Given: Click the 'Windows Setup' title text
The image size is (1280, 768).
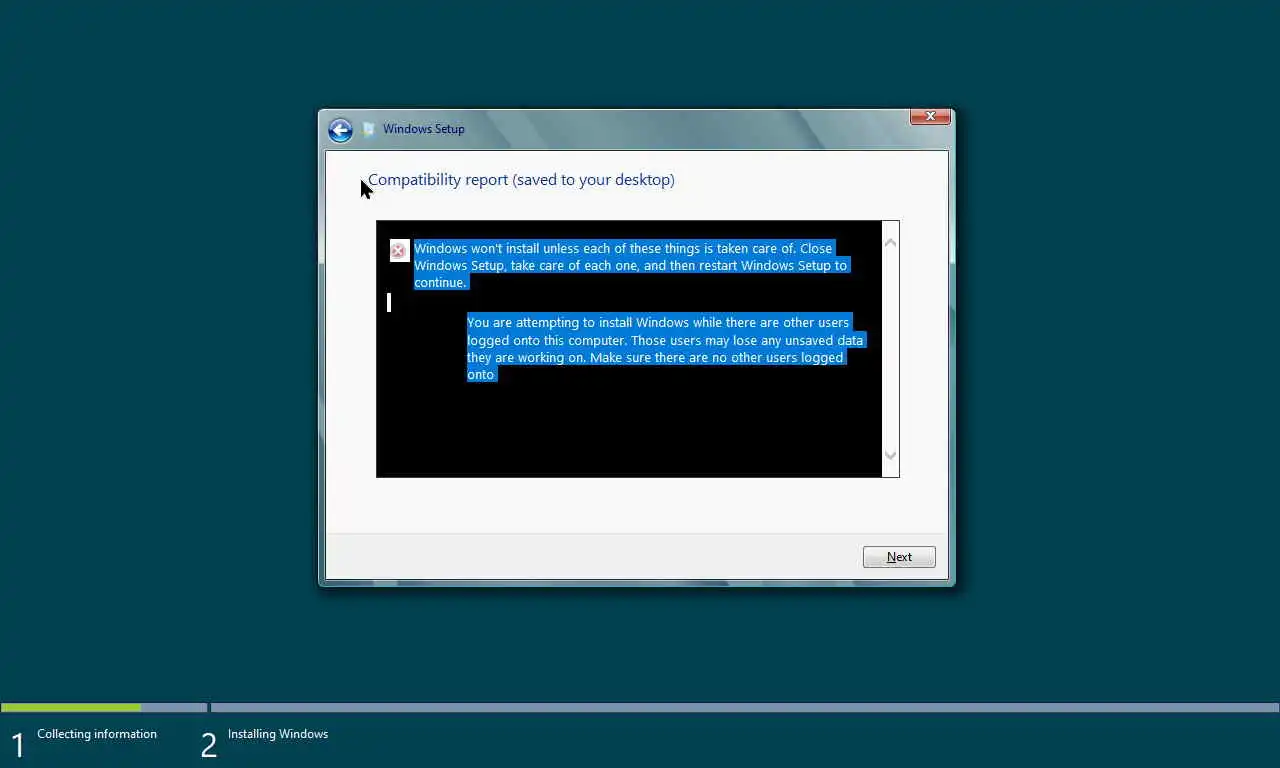Looking at the screenshot, I should [424, 129].
